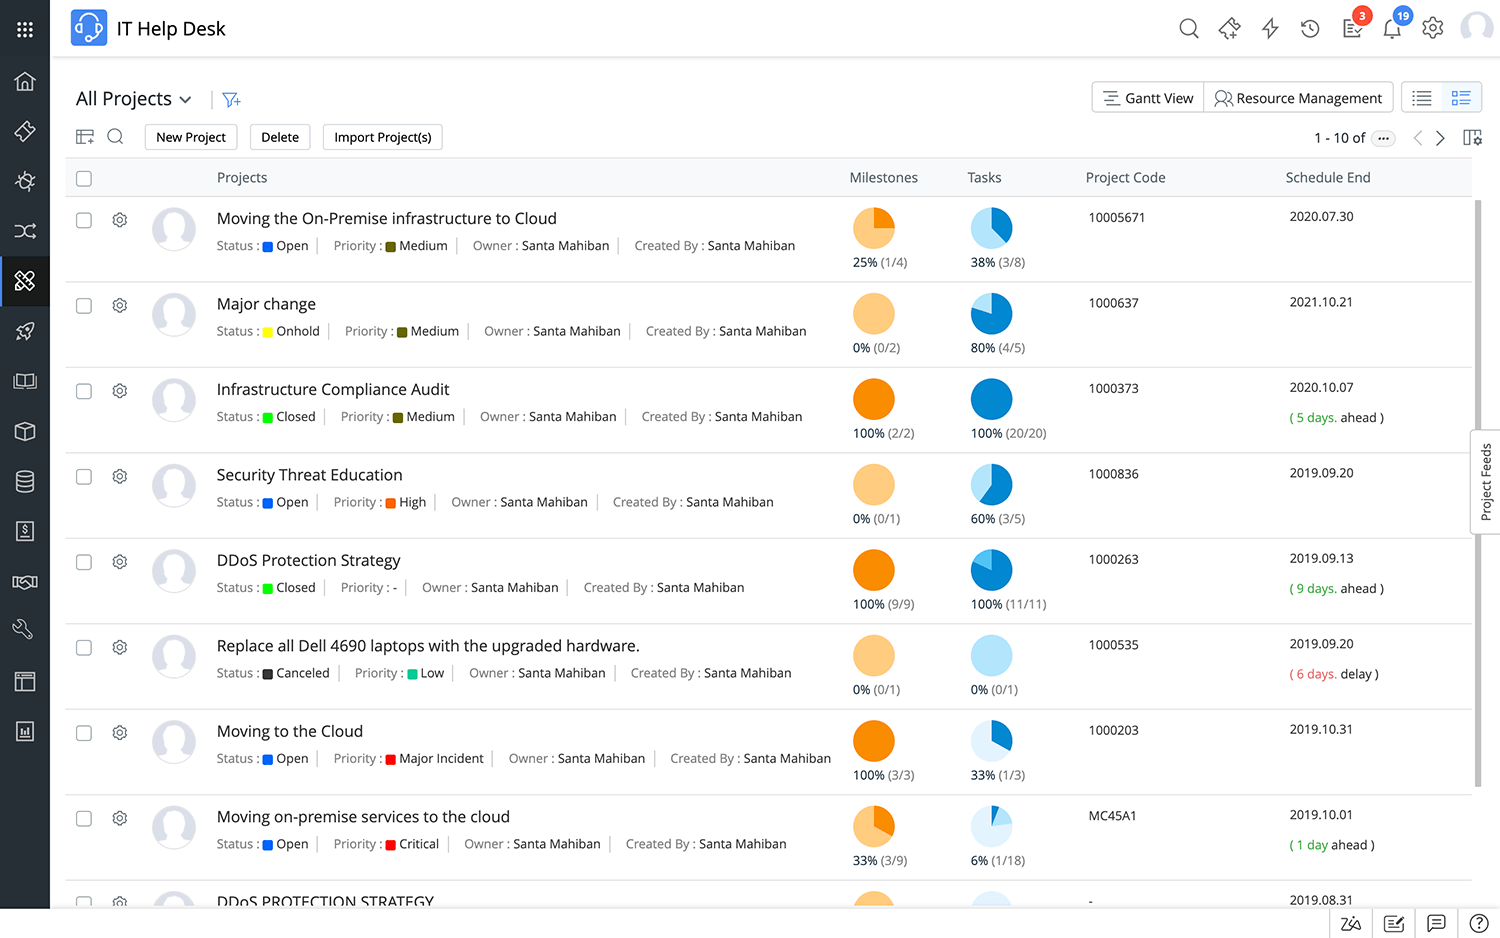
Task: Click the Tasks progress pie for Major change
Action: (992, 315)
